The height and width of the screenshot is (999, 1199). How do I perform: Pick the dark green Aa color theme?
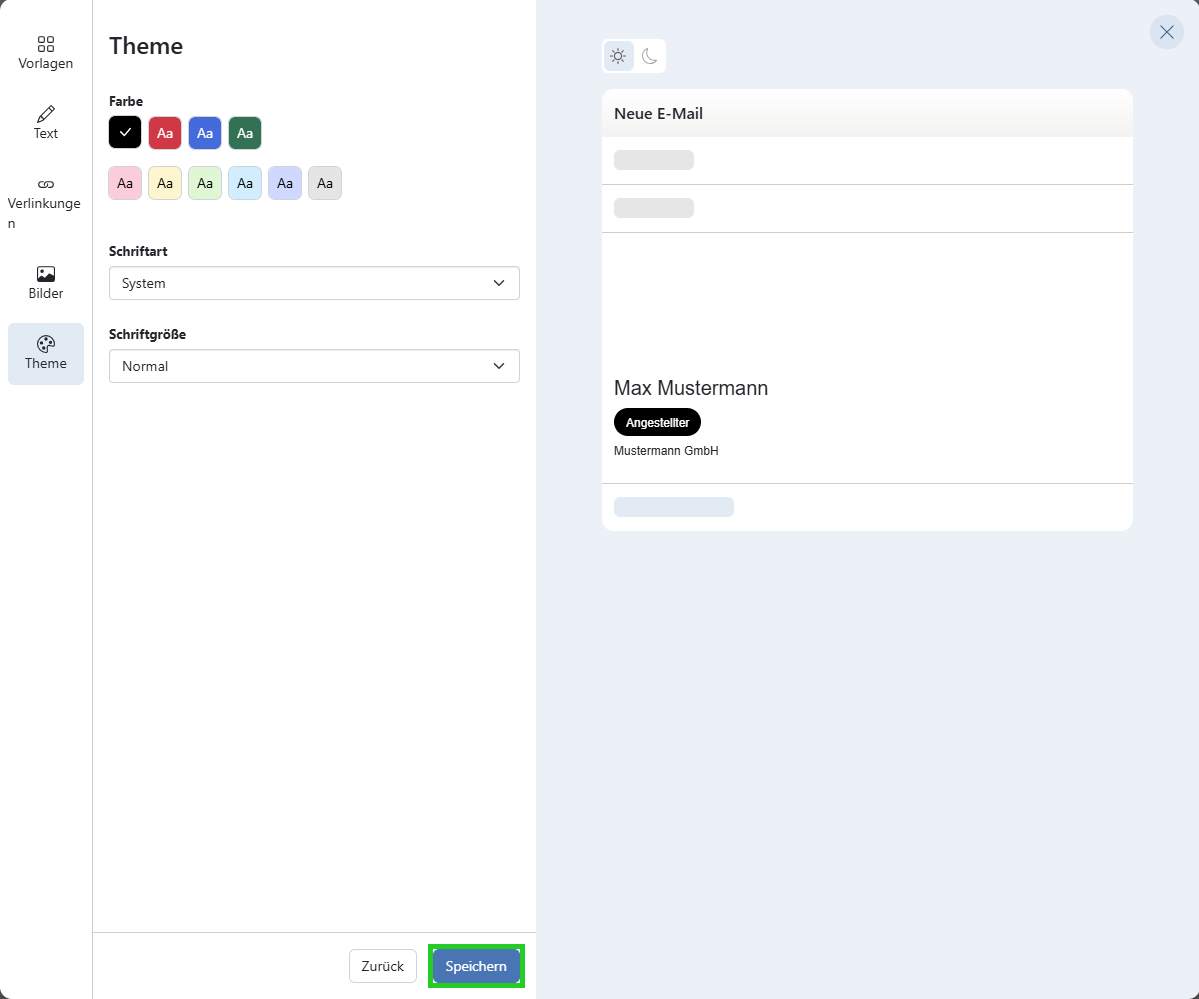pyautogui.click(x=245, y=132)
